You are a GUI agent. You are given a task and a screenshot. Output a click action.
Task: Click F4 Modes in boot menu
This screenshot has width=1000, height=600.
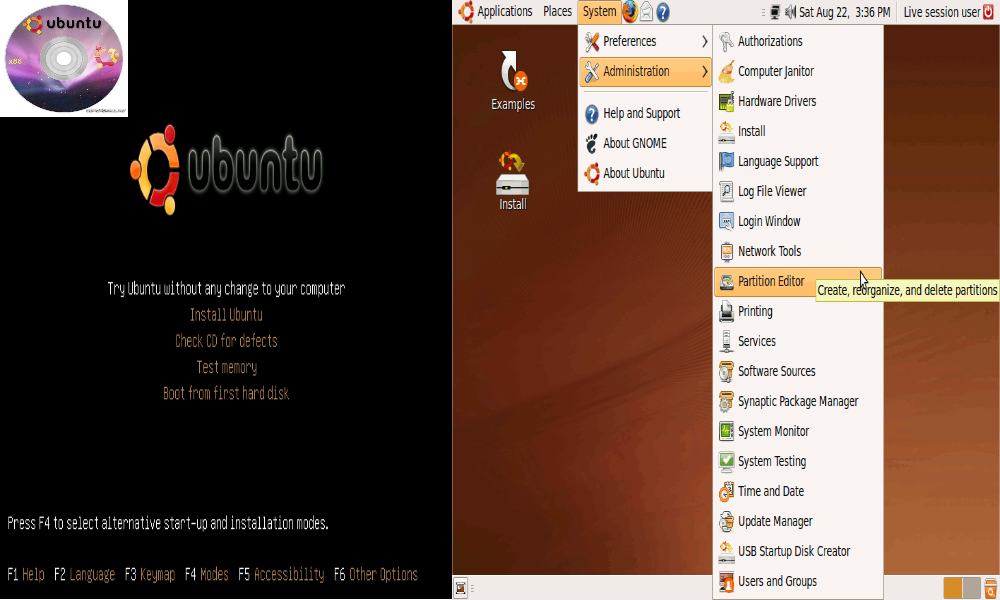click(207, 574)
